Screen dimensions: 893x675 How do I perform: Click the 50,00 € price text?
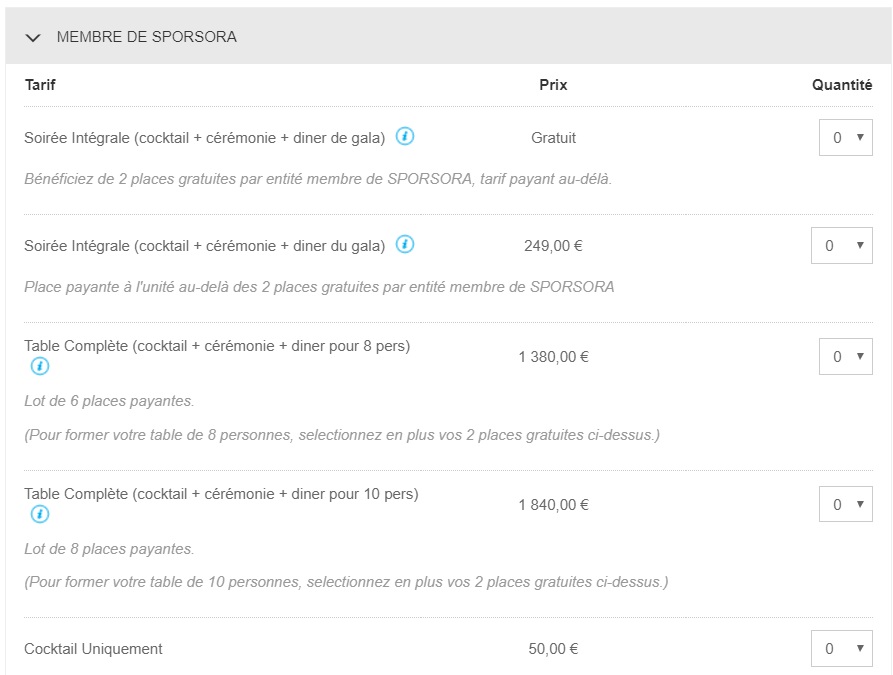(x=553, y=649)
